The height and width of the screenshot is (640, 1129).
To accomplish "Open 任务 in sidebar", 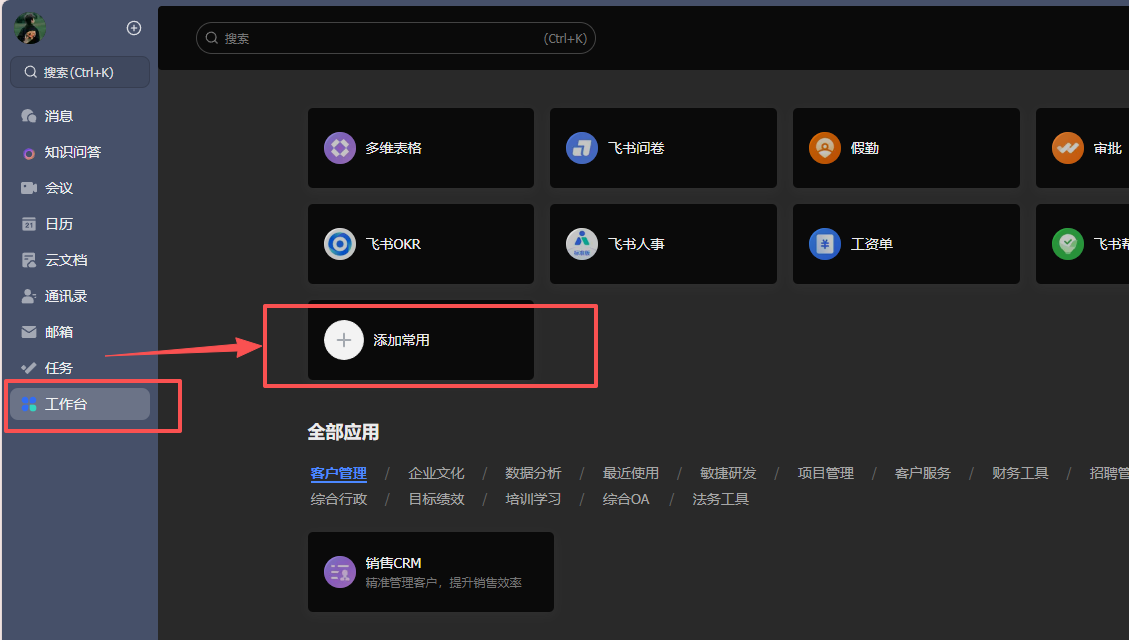I will (x=80, y=368).
